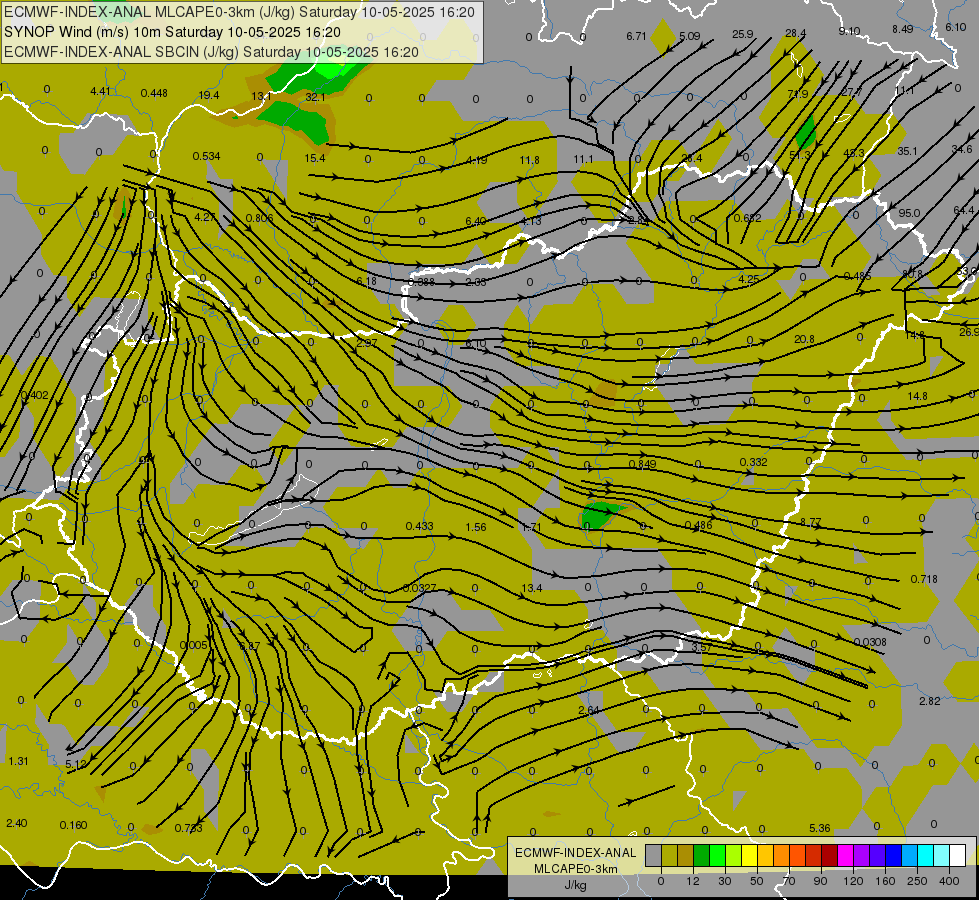Click the map value 4.41
The height and width of the screenshot is (900, 979).
point(100,91)
